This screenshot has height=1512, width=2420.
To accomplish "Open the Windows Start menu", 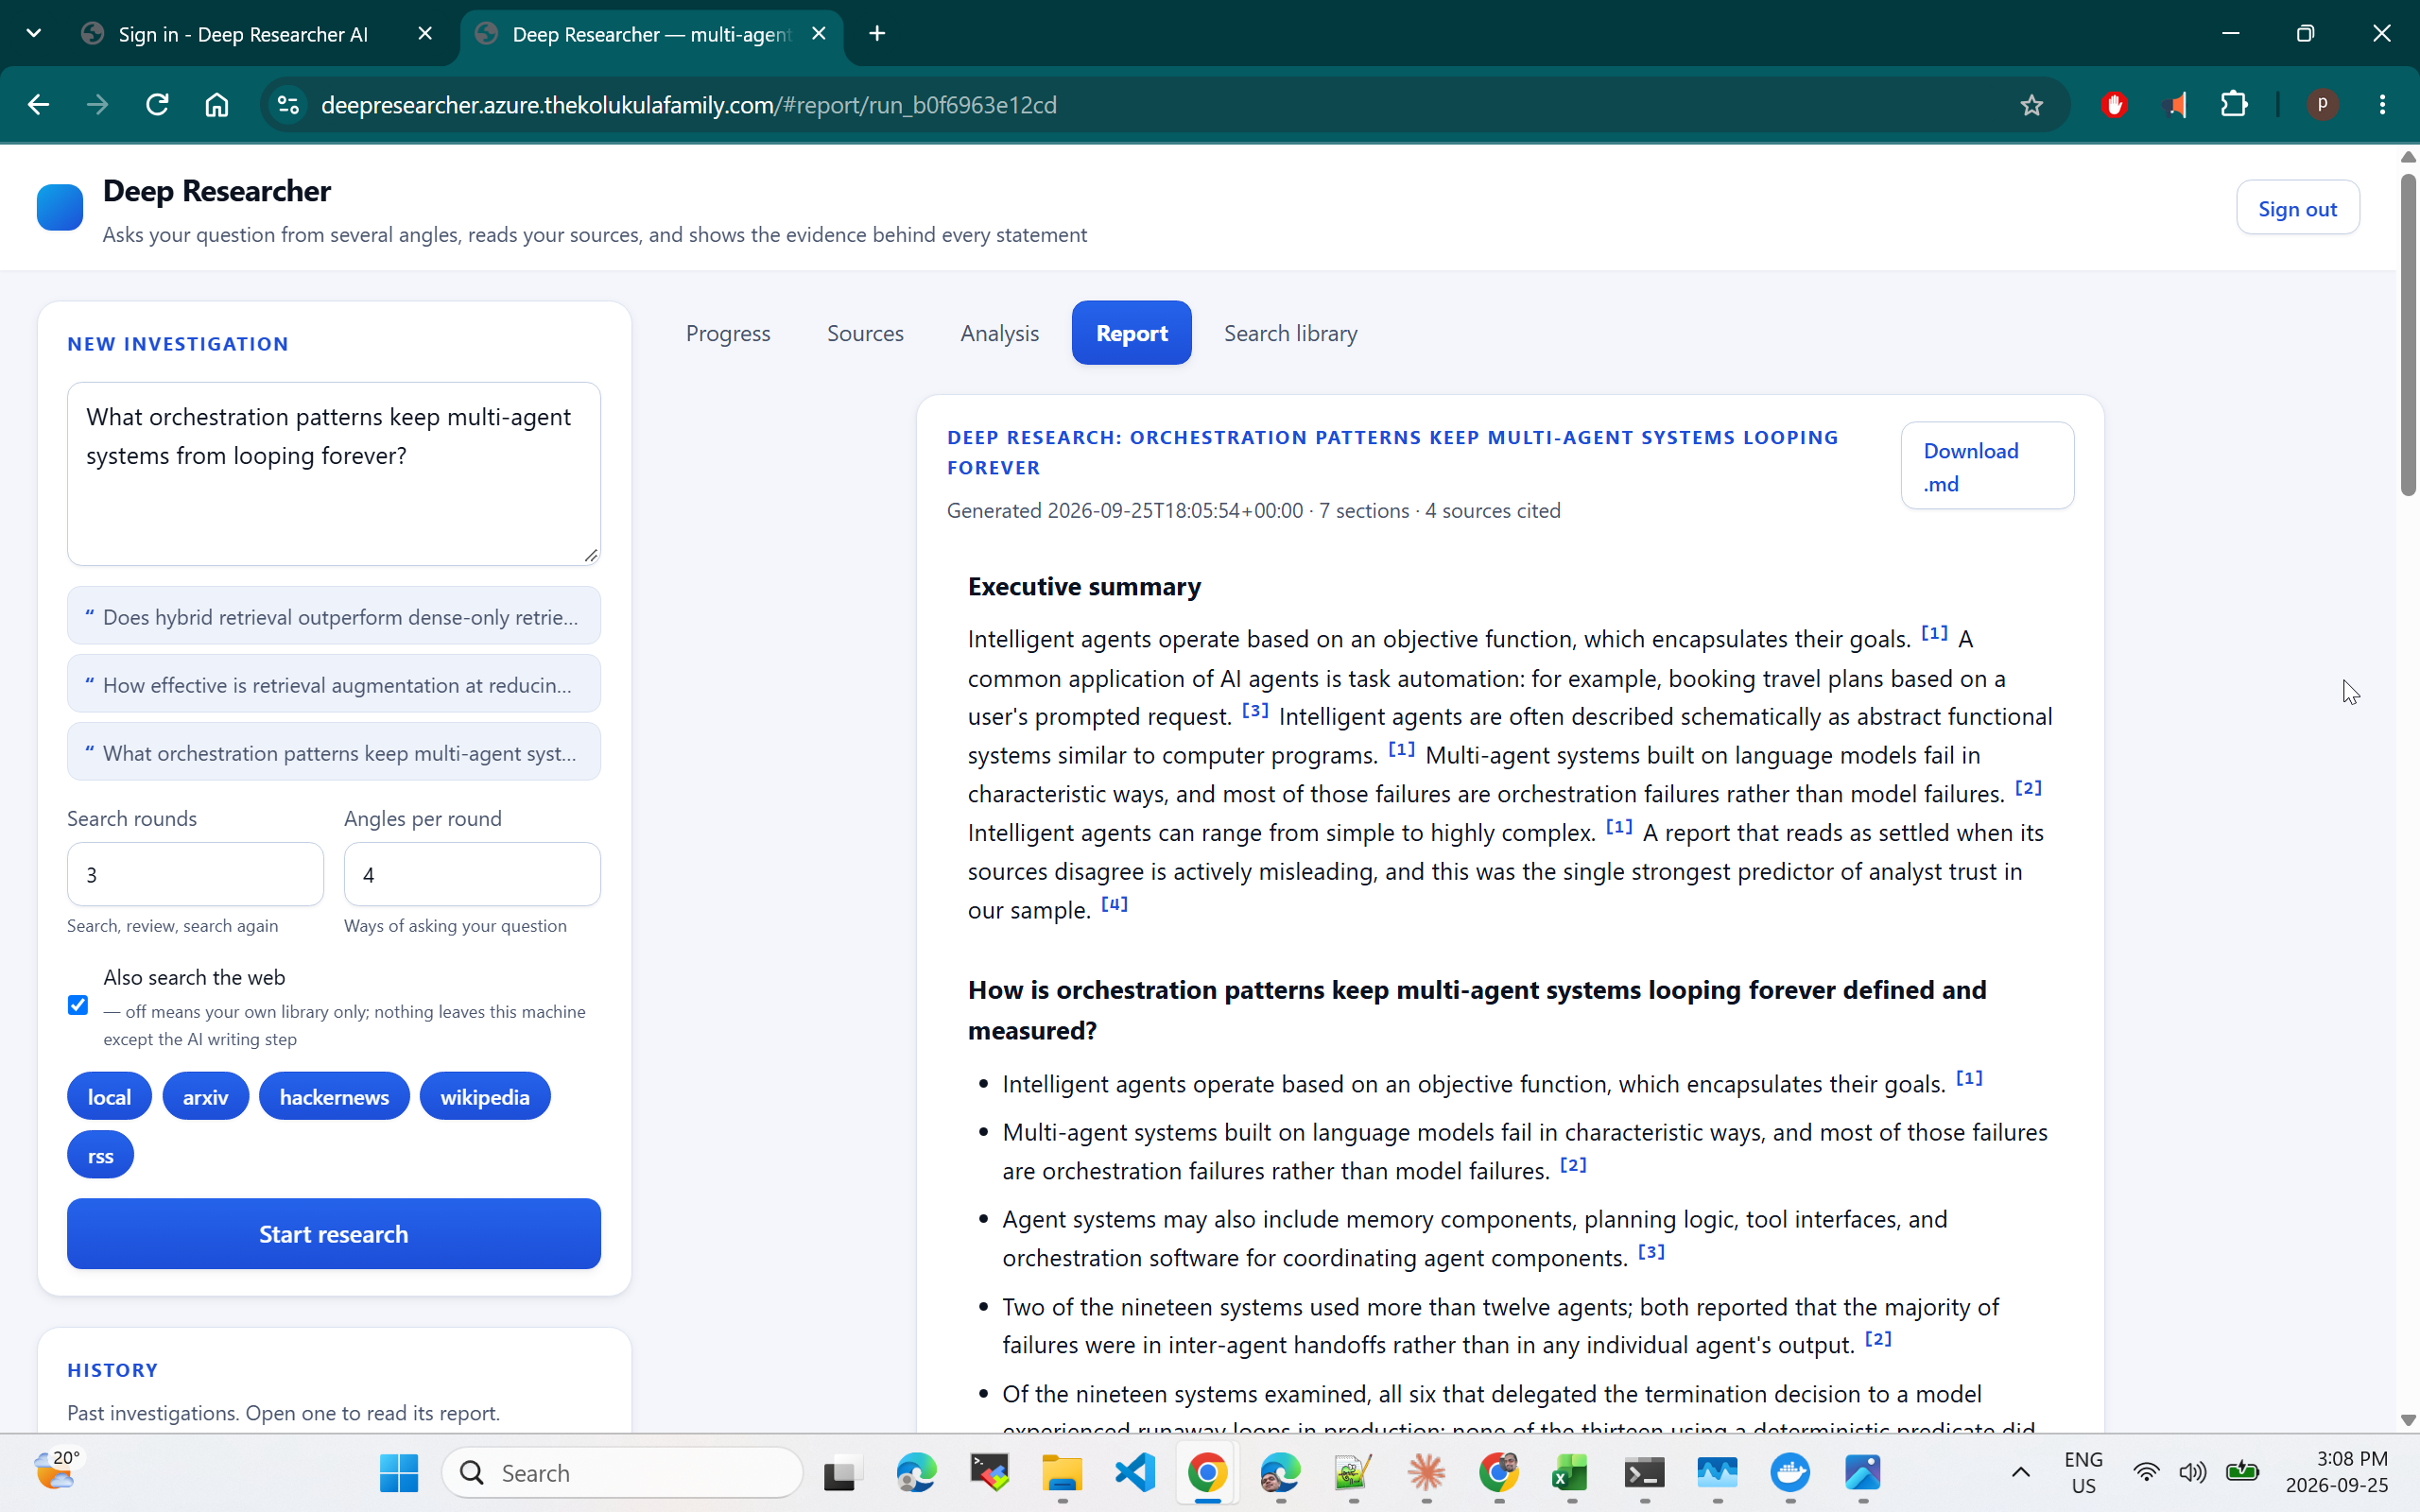I will (x=399, y=1472).
